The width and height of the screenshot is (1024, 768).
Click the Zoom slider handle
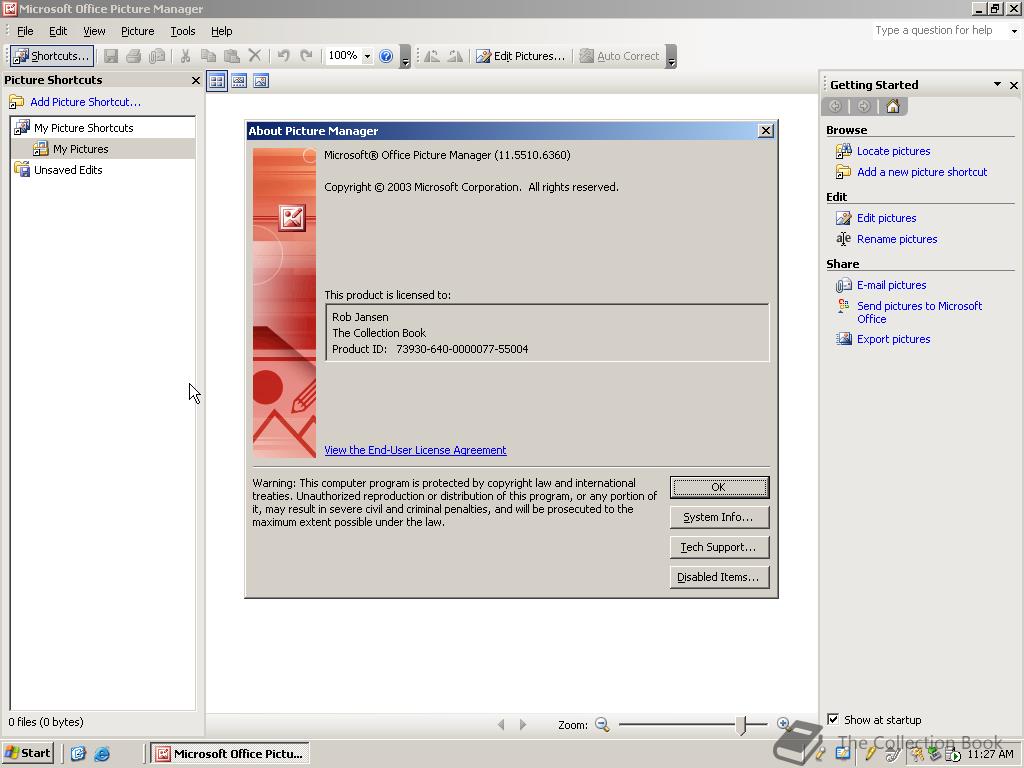click(x=741, y=724)
